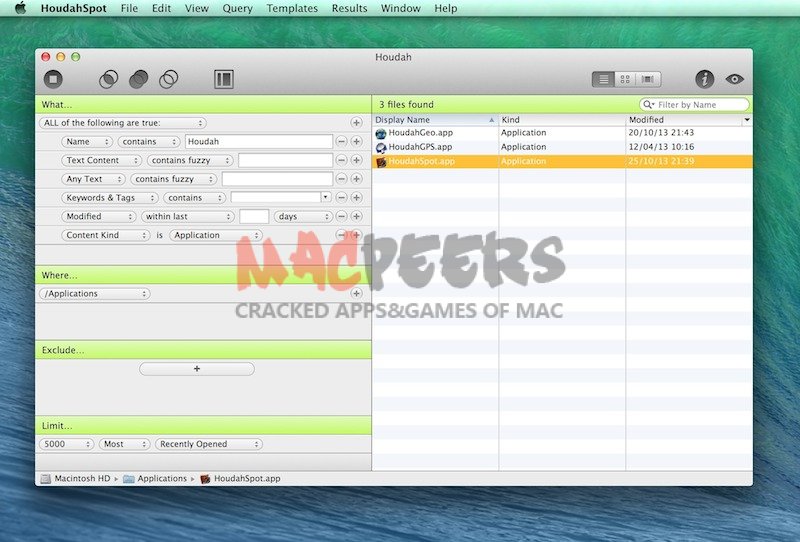Sort by Display Name column
The height and width of the screenshot is (542, 800).
pyautogui.click(x=435, y=120)
